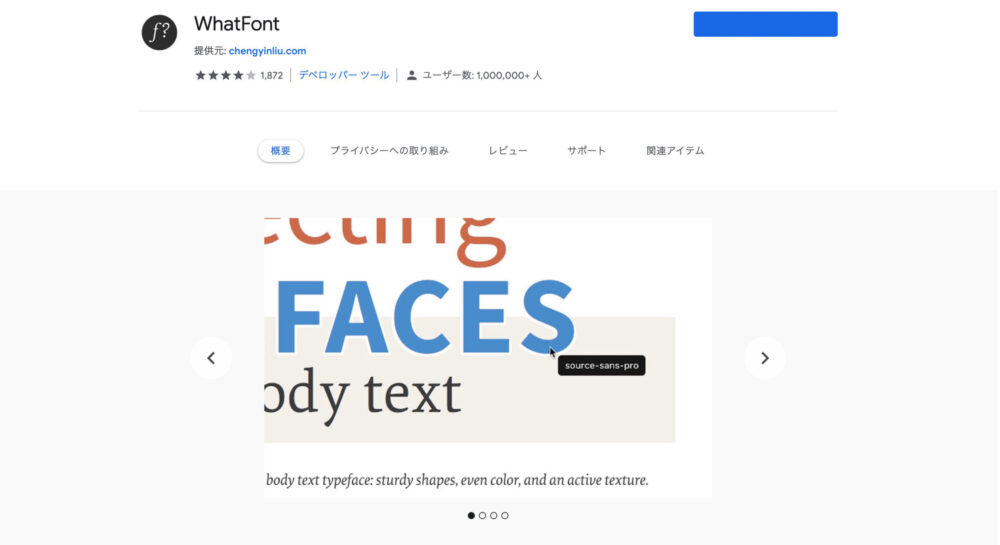The image size is (1000, 545).
Task: Select the first carousel dot
Action: tap(471, 516)
